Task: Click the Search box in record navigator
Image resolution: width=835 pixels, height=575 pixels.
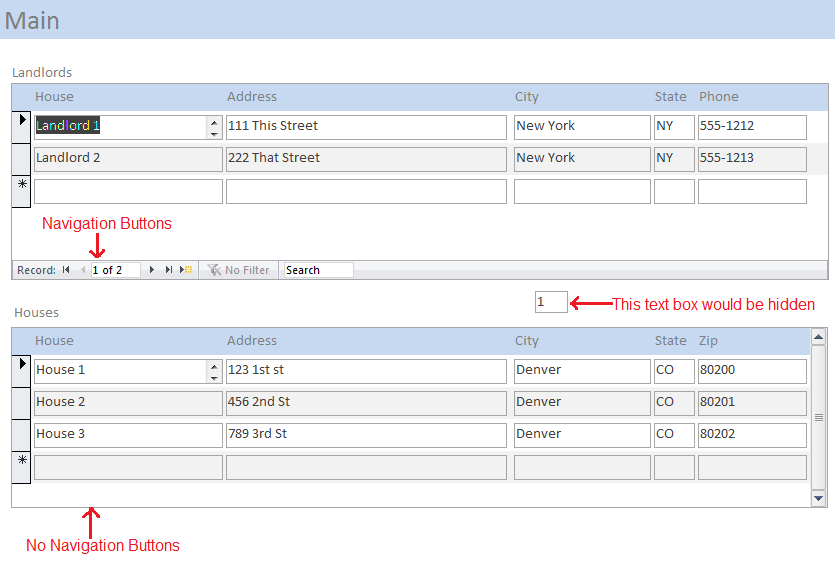Action: coord(318,270)
